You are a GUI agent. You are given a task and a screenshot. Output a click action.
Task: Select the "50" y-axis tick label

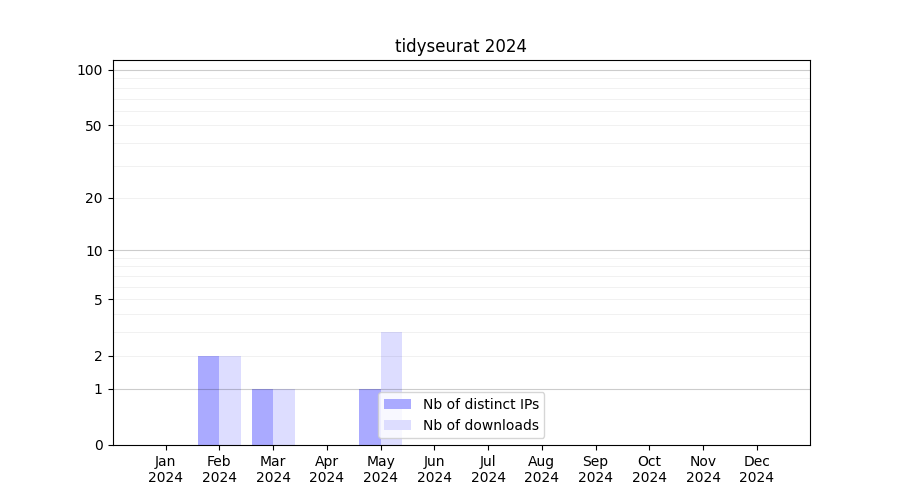(x=94, y=126)
